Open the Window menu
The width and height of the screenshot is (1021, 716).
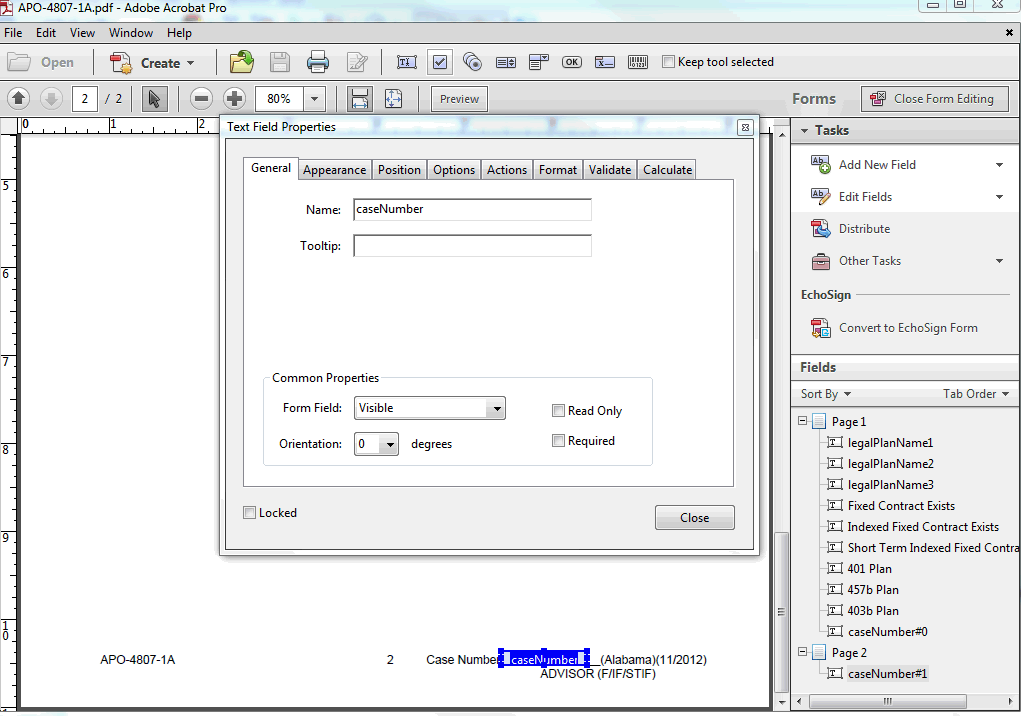coord(131,33)
